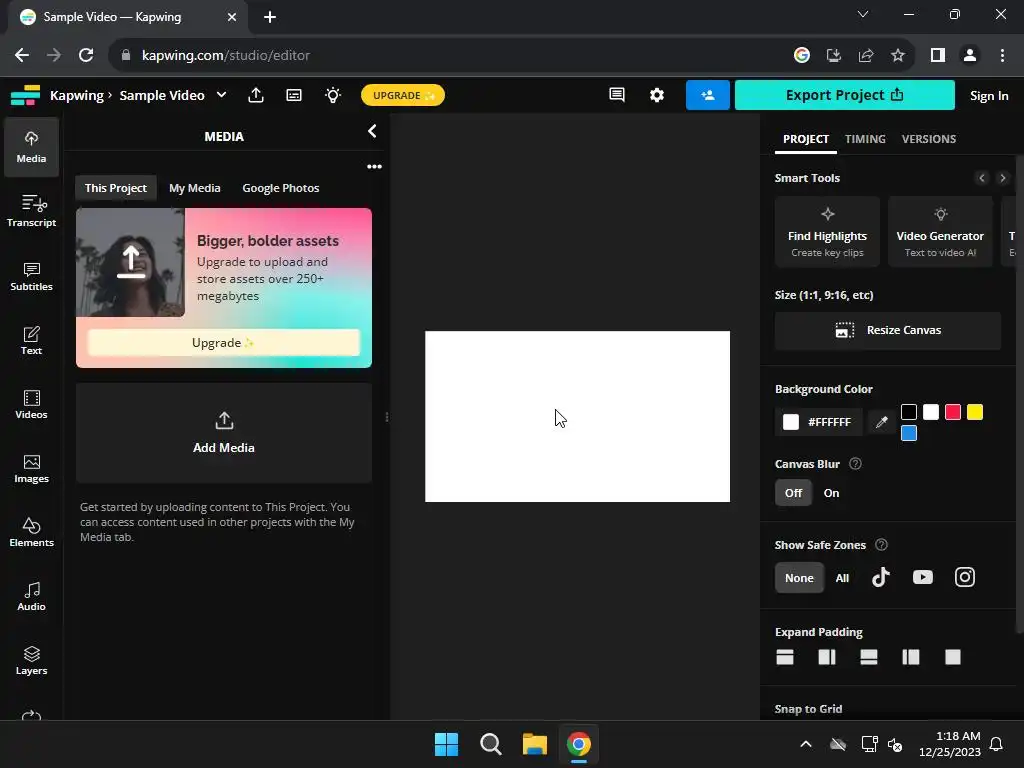Click the blue invite collaborators button

(707, 95)
